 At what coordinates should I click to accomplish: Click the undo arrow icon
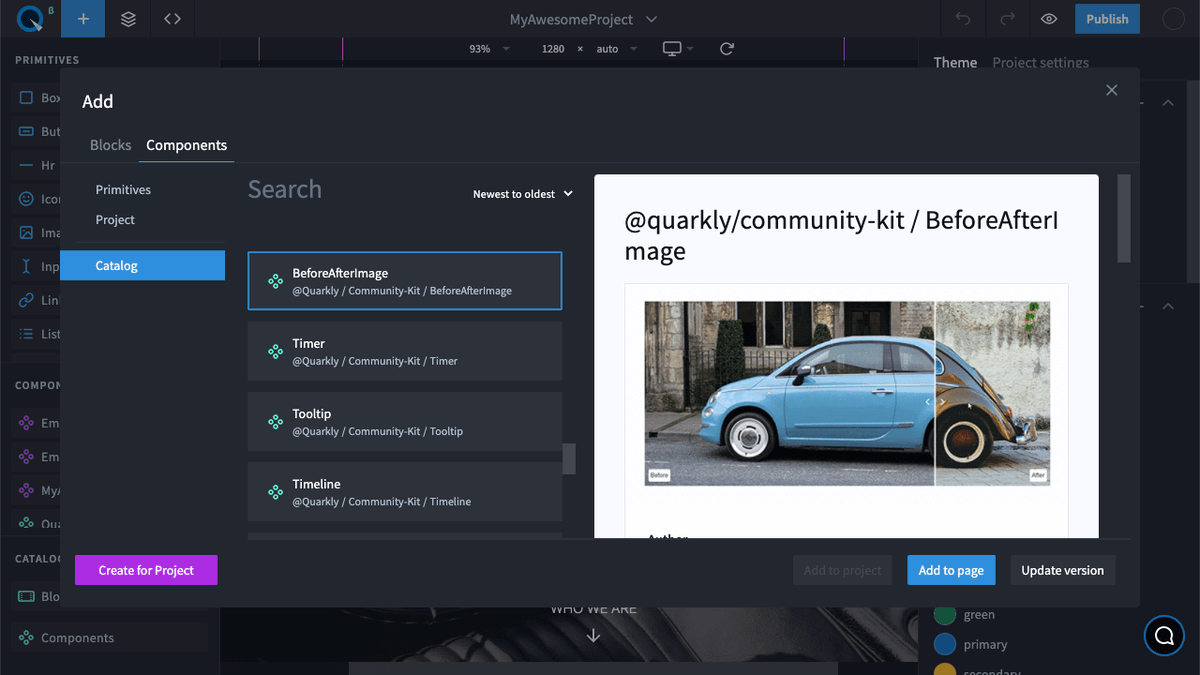pyautogui.click(x=961, y=18)
